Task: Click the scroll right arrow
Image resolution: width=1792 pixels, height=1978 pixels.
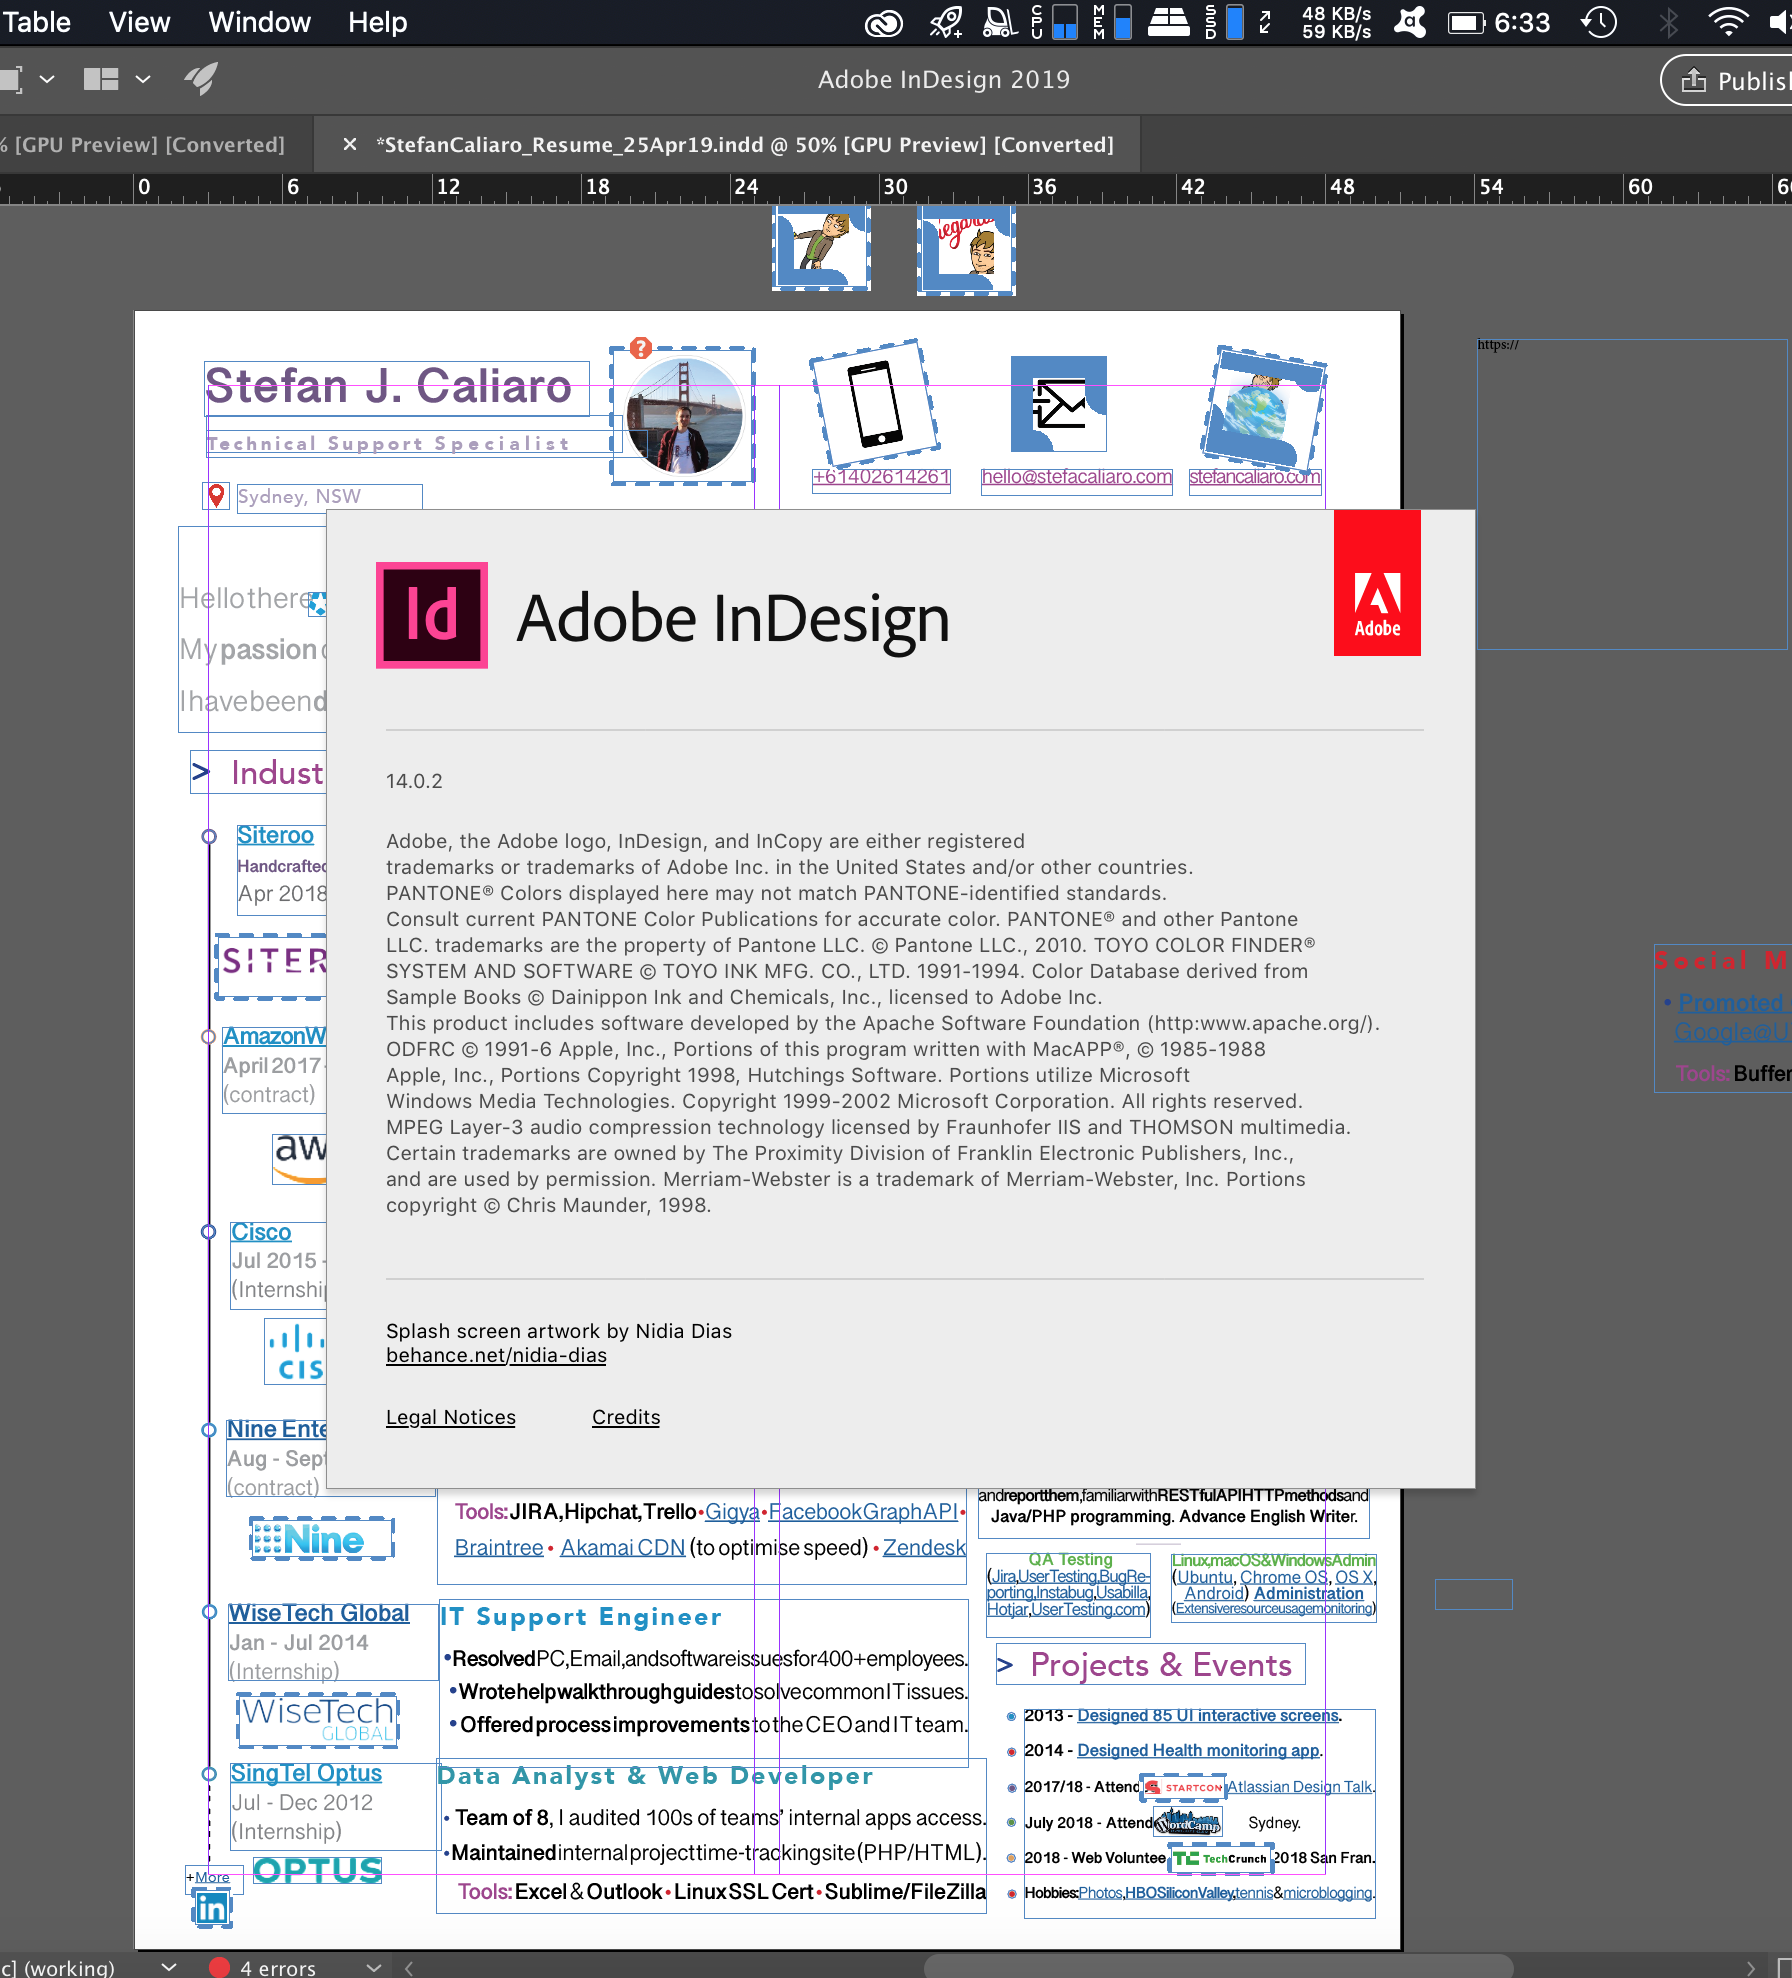Action: tap(1750, 1967)
